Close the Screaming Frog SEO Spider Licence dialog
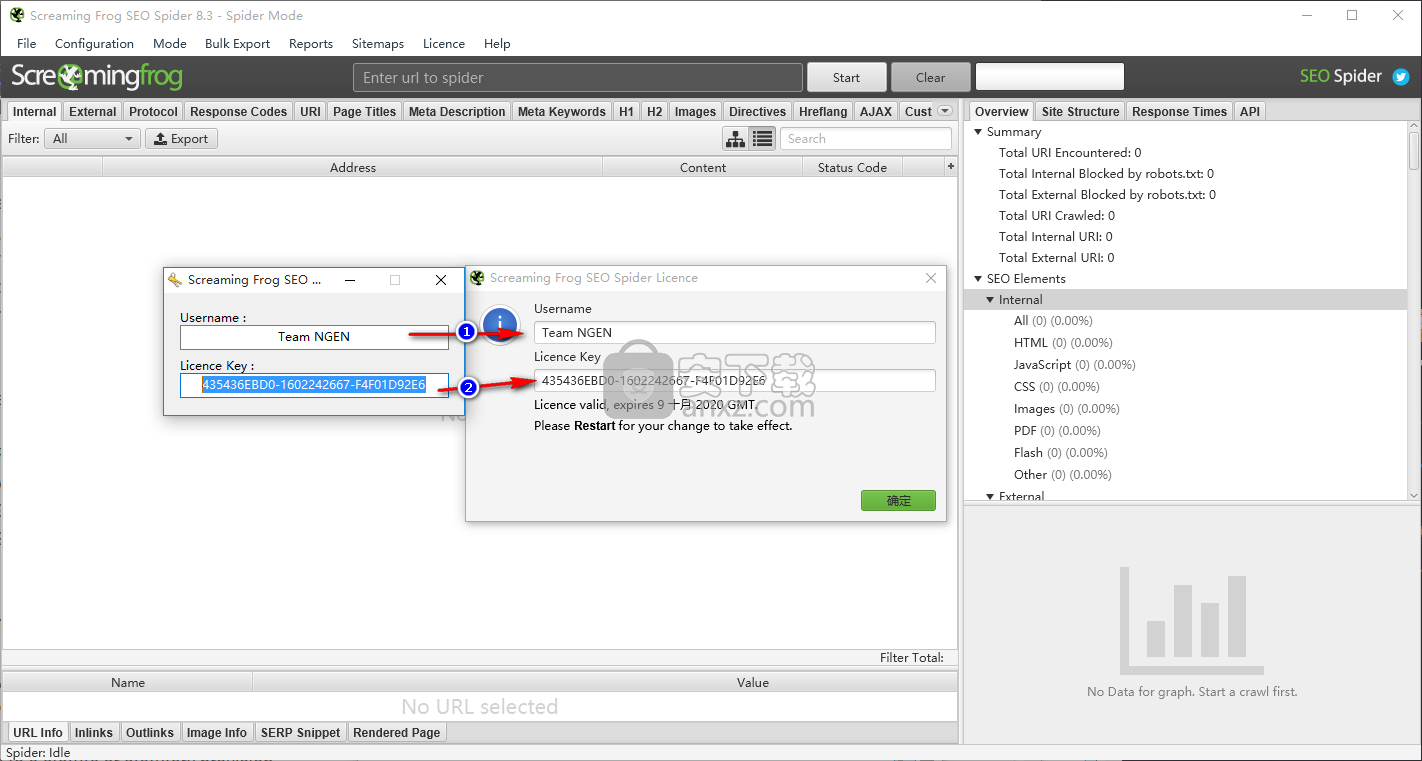 point(931,278)
